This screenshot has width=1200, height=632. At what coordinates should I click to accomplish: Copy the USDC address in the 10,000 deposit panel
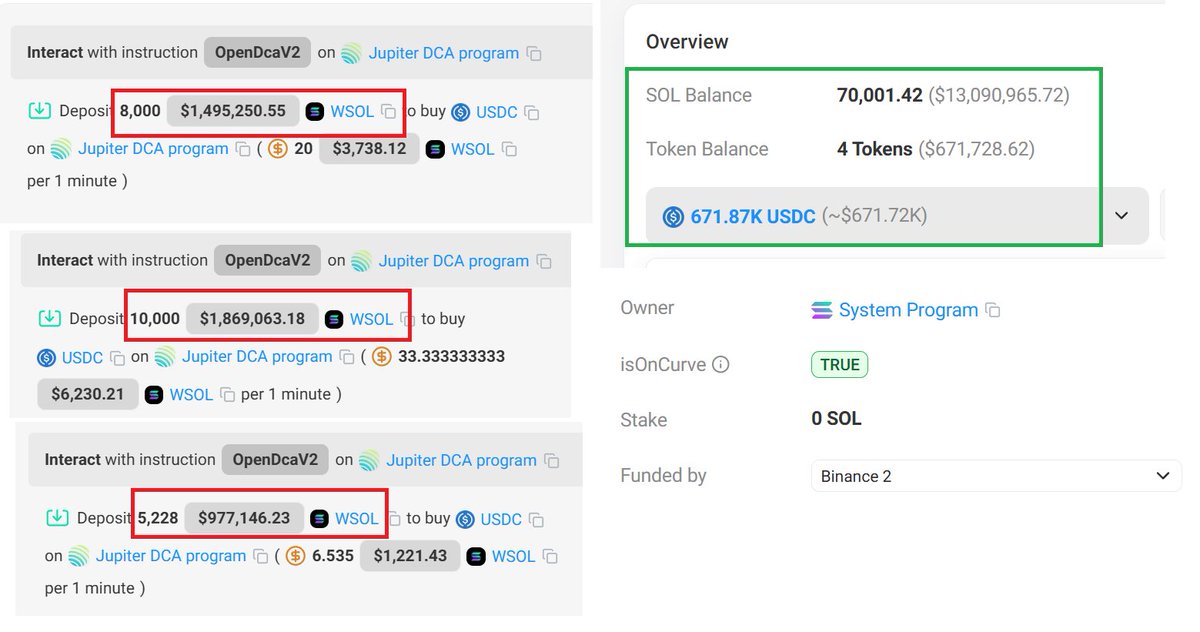117,358
